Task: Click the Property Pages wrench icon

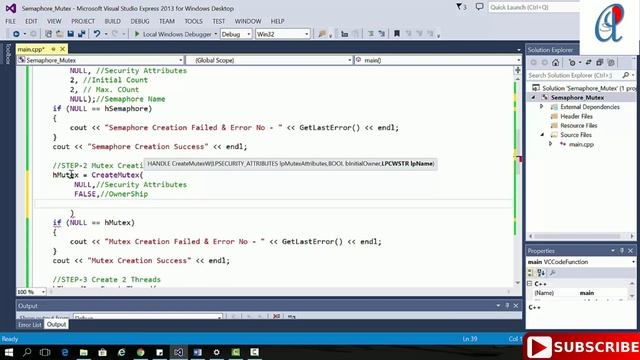Action: click(x=553, y=273)
